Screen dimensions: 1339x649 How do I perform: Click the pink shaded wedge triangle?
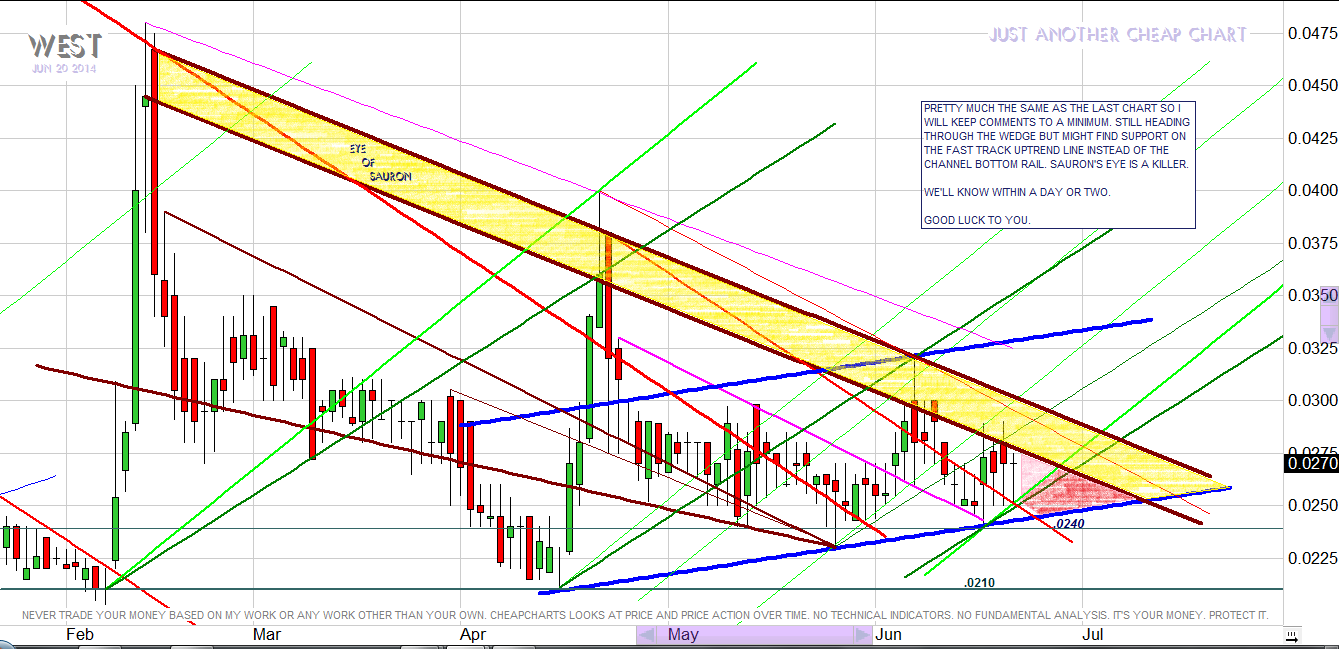click(1075, 489)
